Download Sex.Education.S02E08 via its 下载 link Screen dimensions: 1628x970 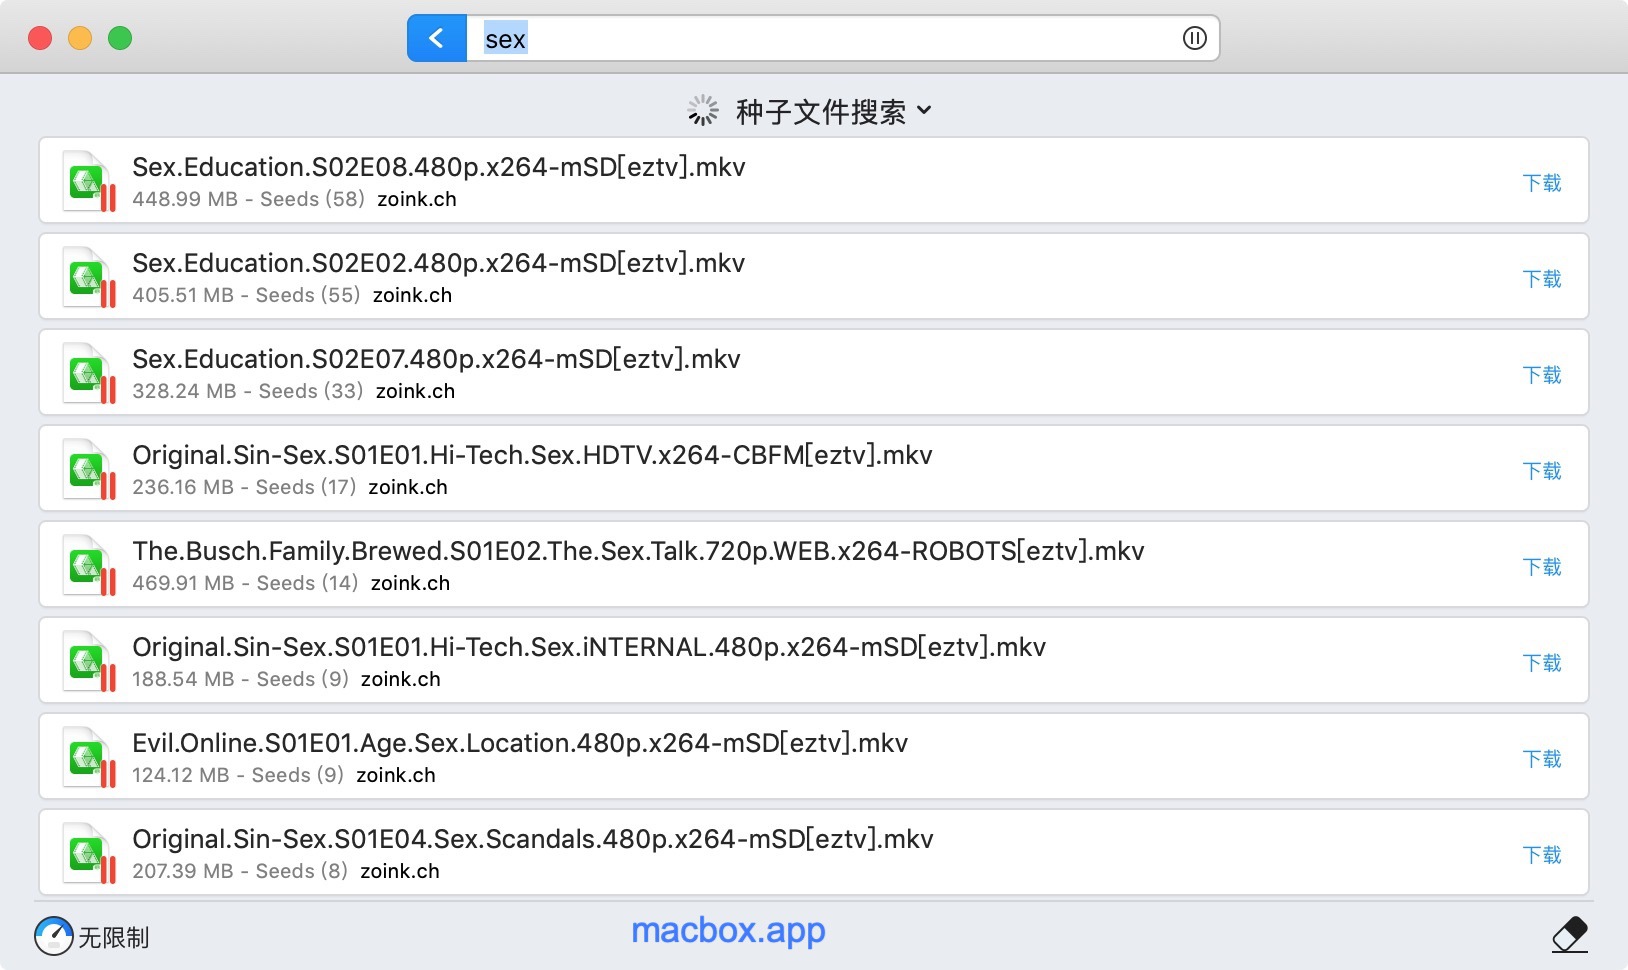pos(1542,183)
